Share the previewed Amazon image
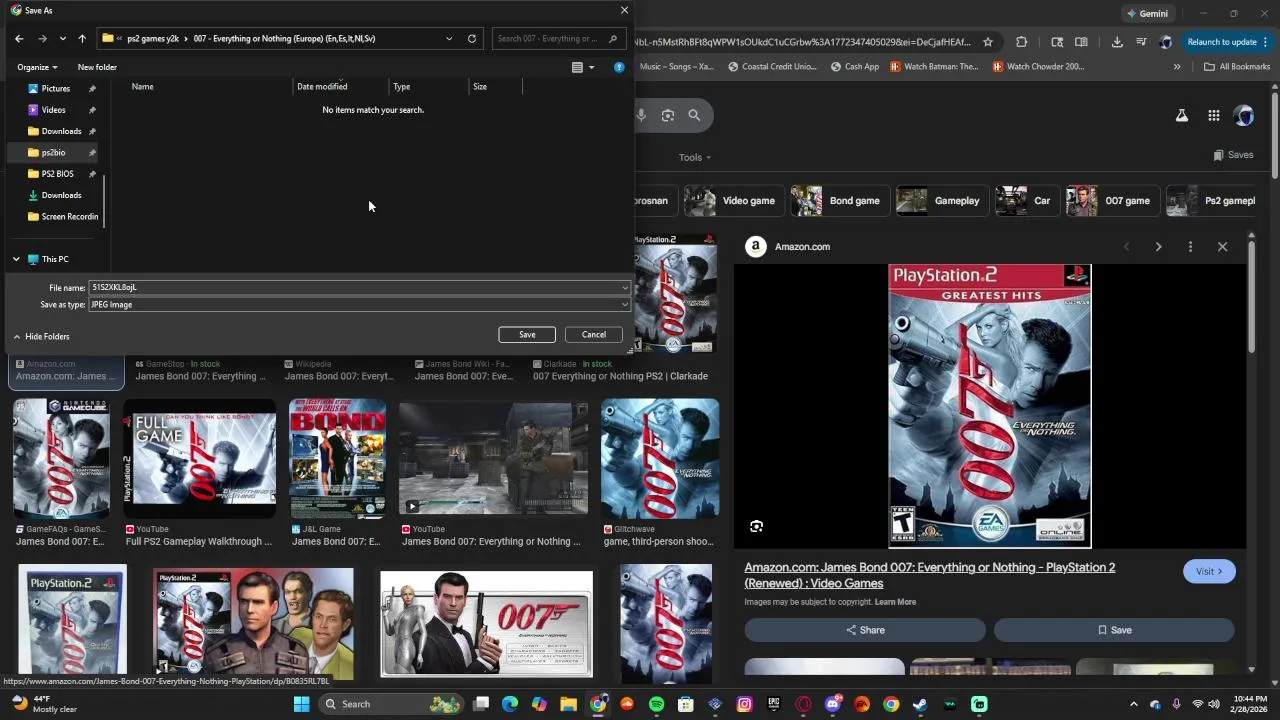1280x720 pixels. 865,630
